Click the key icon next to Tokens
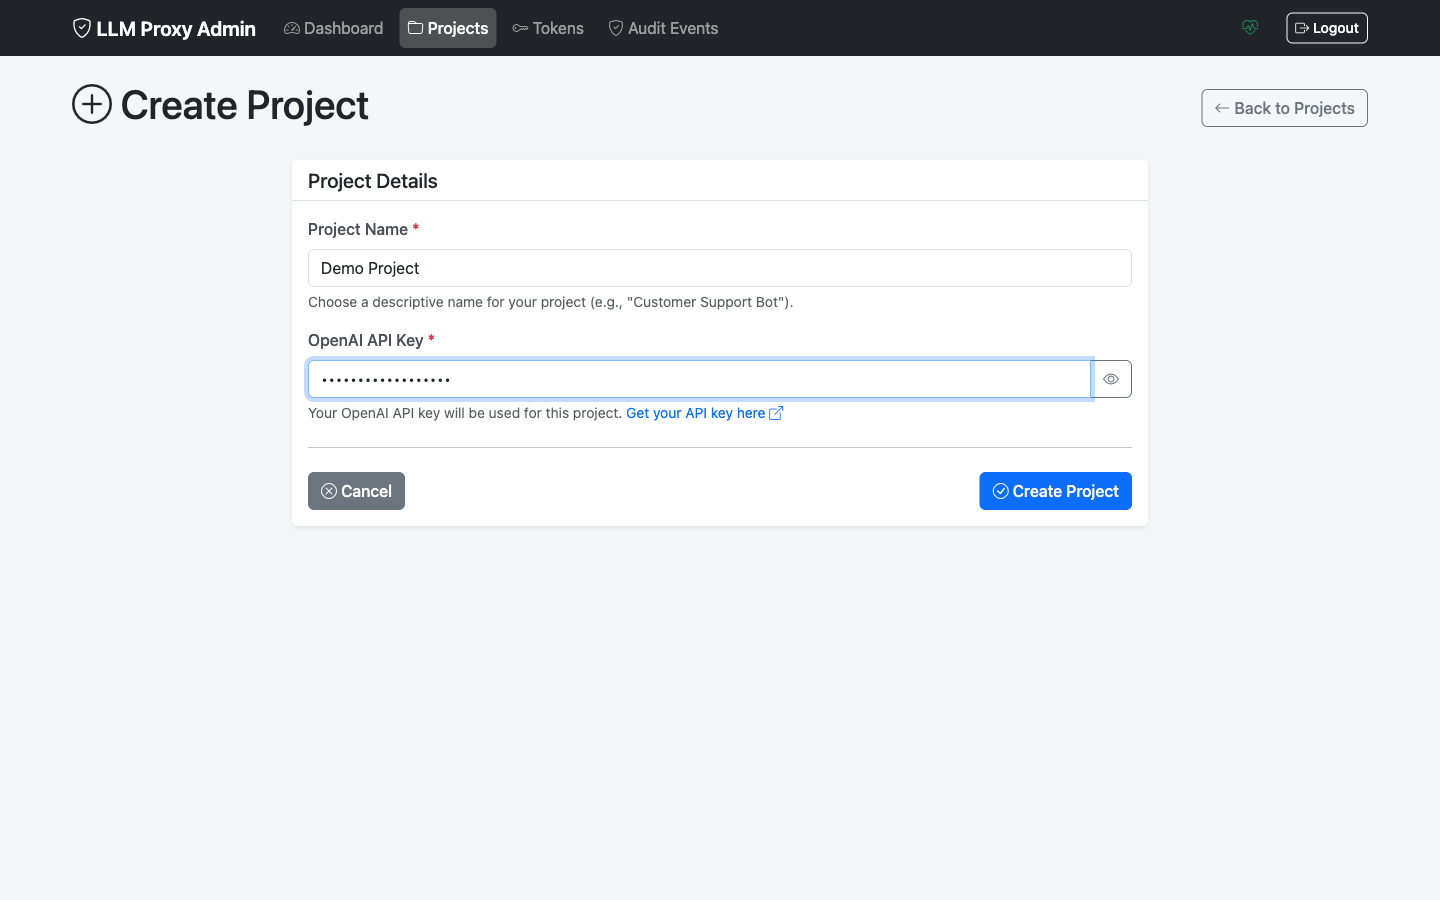The height and width of the screenshot is (900, 1440). [x=519, y=28]
